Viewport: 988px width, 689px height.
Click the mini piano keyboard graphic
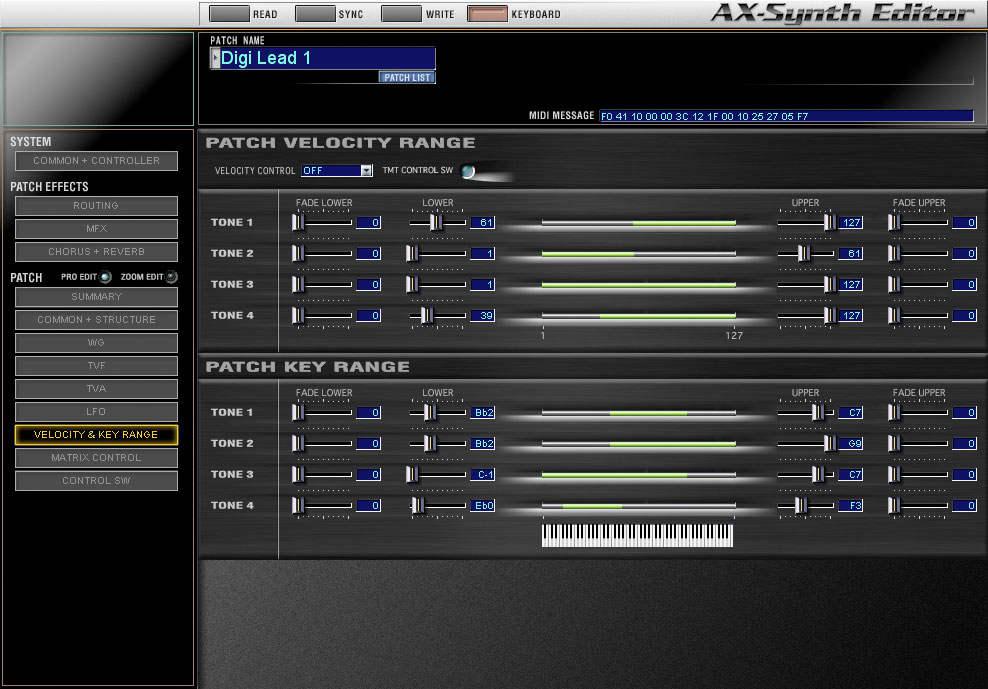tap(637, 535)
